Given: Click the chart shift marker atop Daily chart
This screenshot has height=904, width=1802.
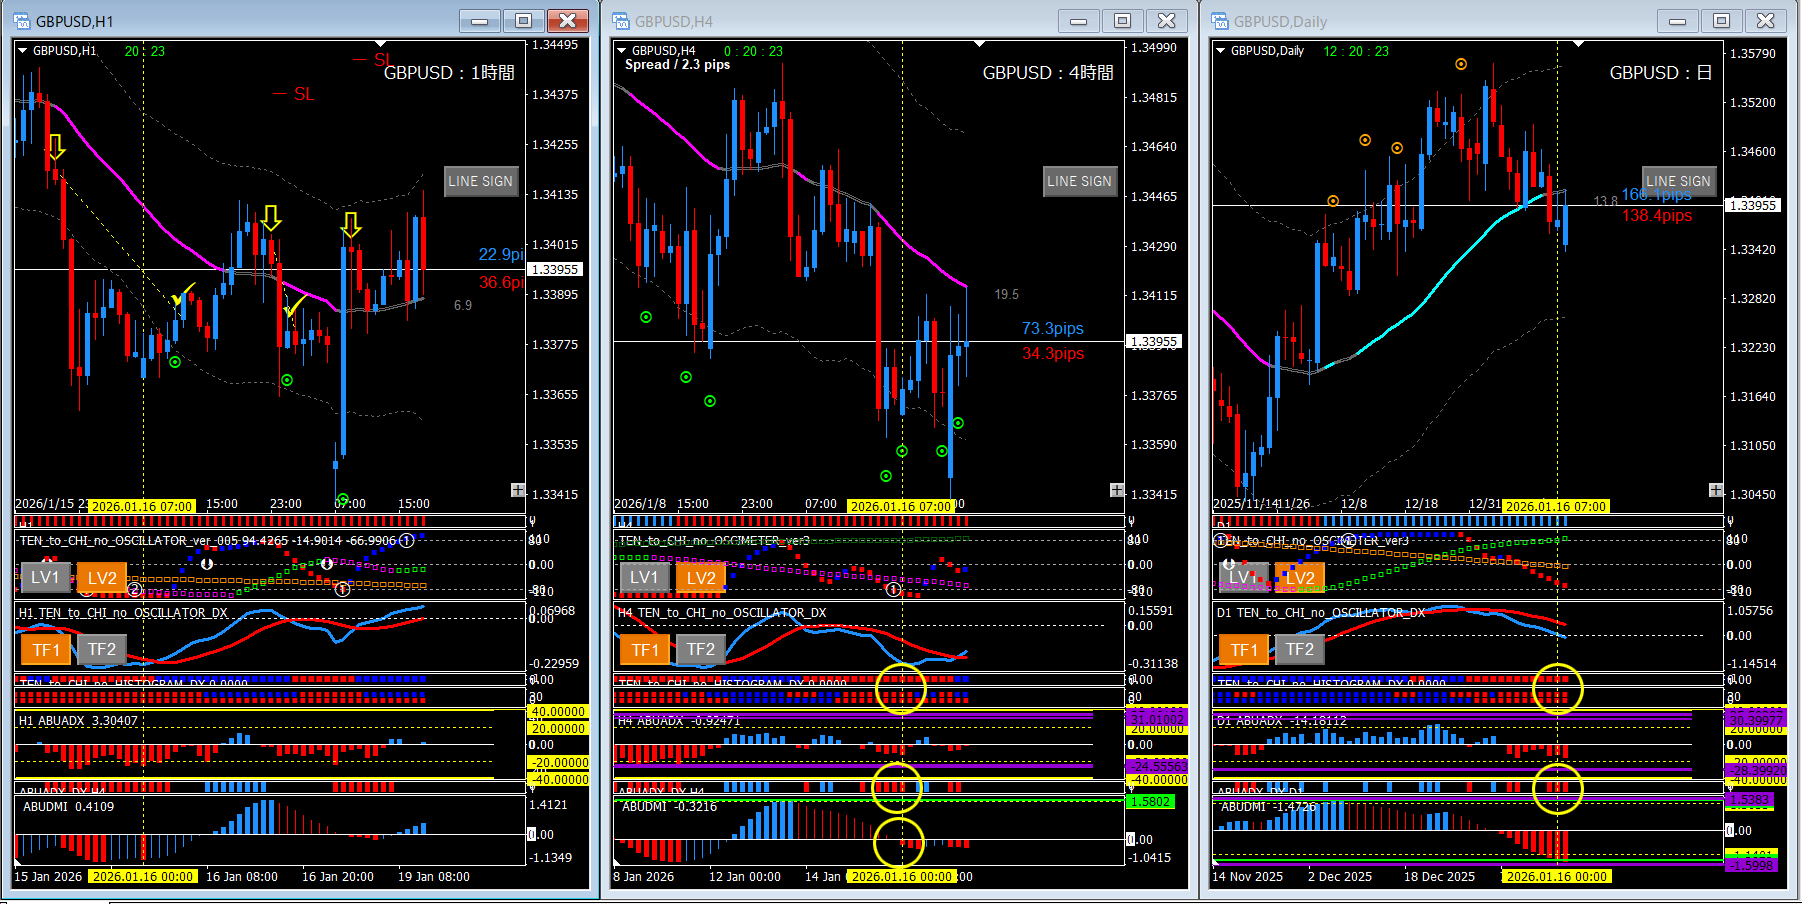Looking at the screenshot, I should click(x=1578, y=44).
